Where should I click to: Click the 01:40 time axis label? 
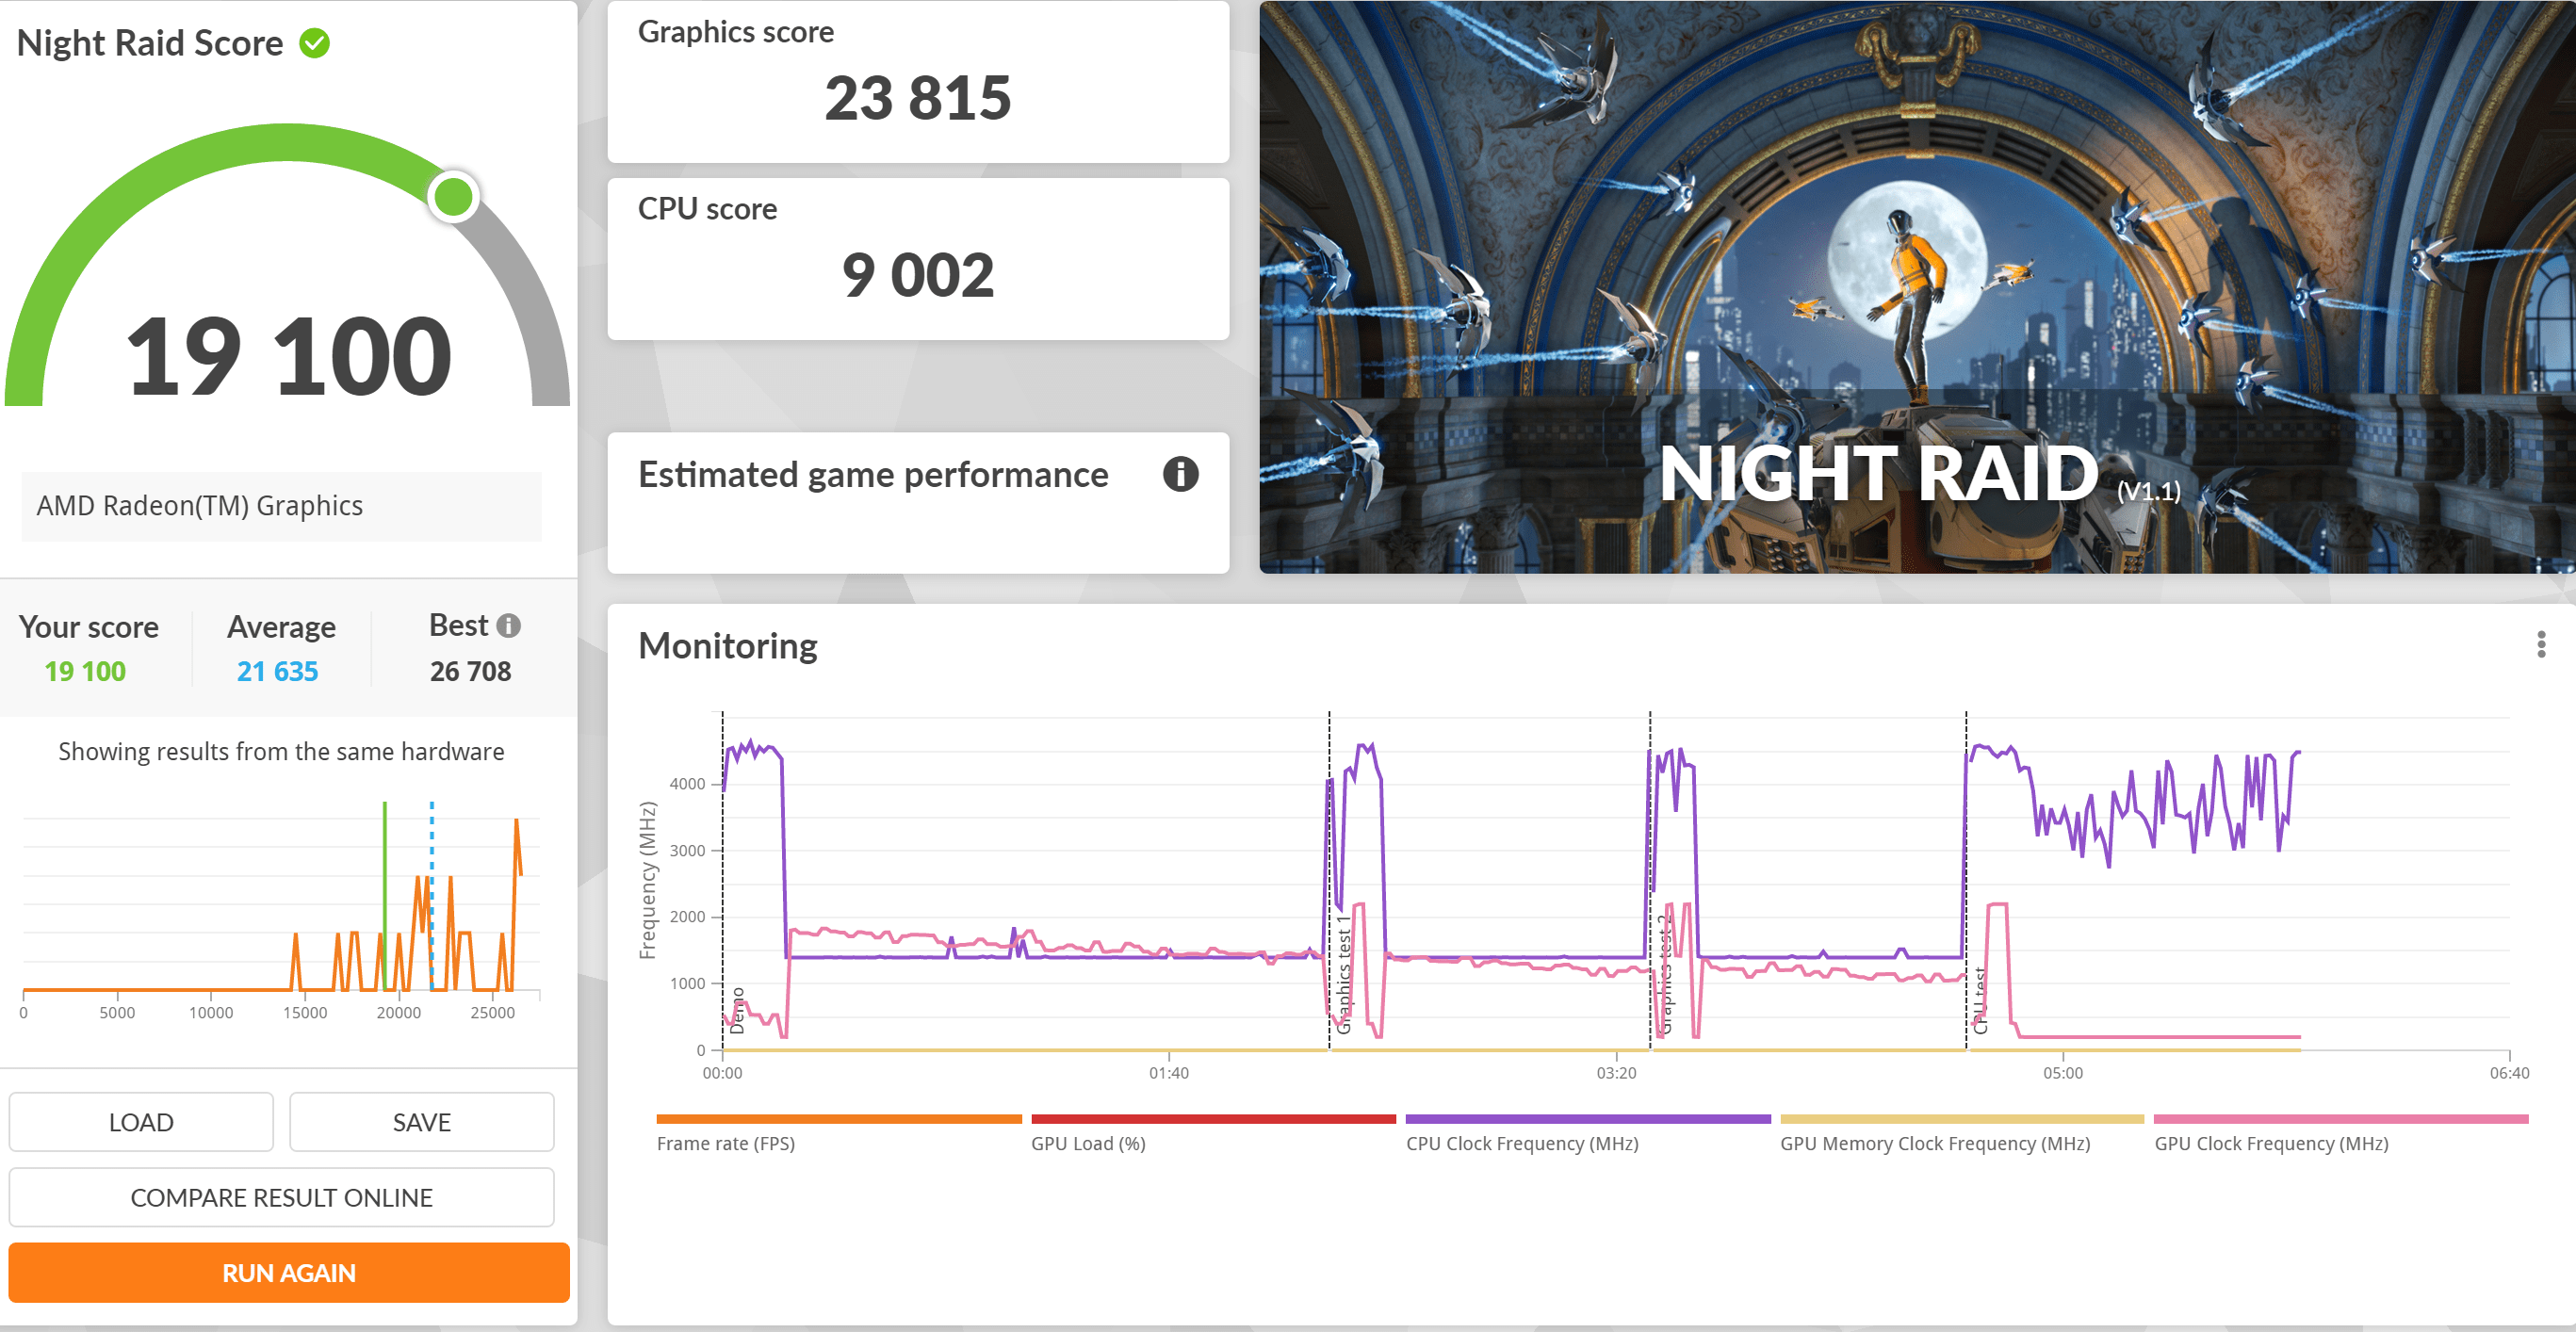(1169, 1073)
